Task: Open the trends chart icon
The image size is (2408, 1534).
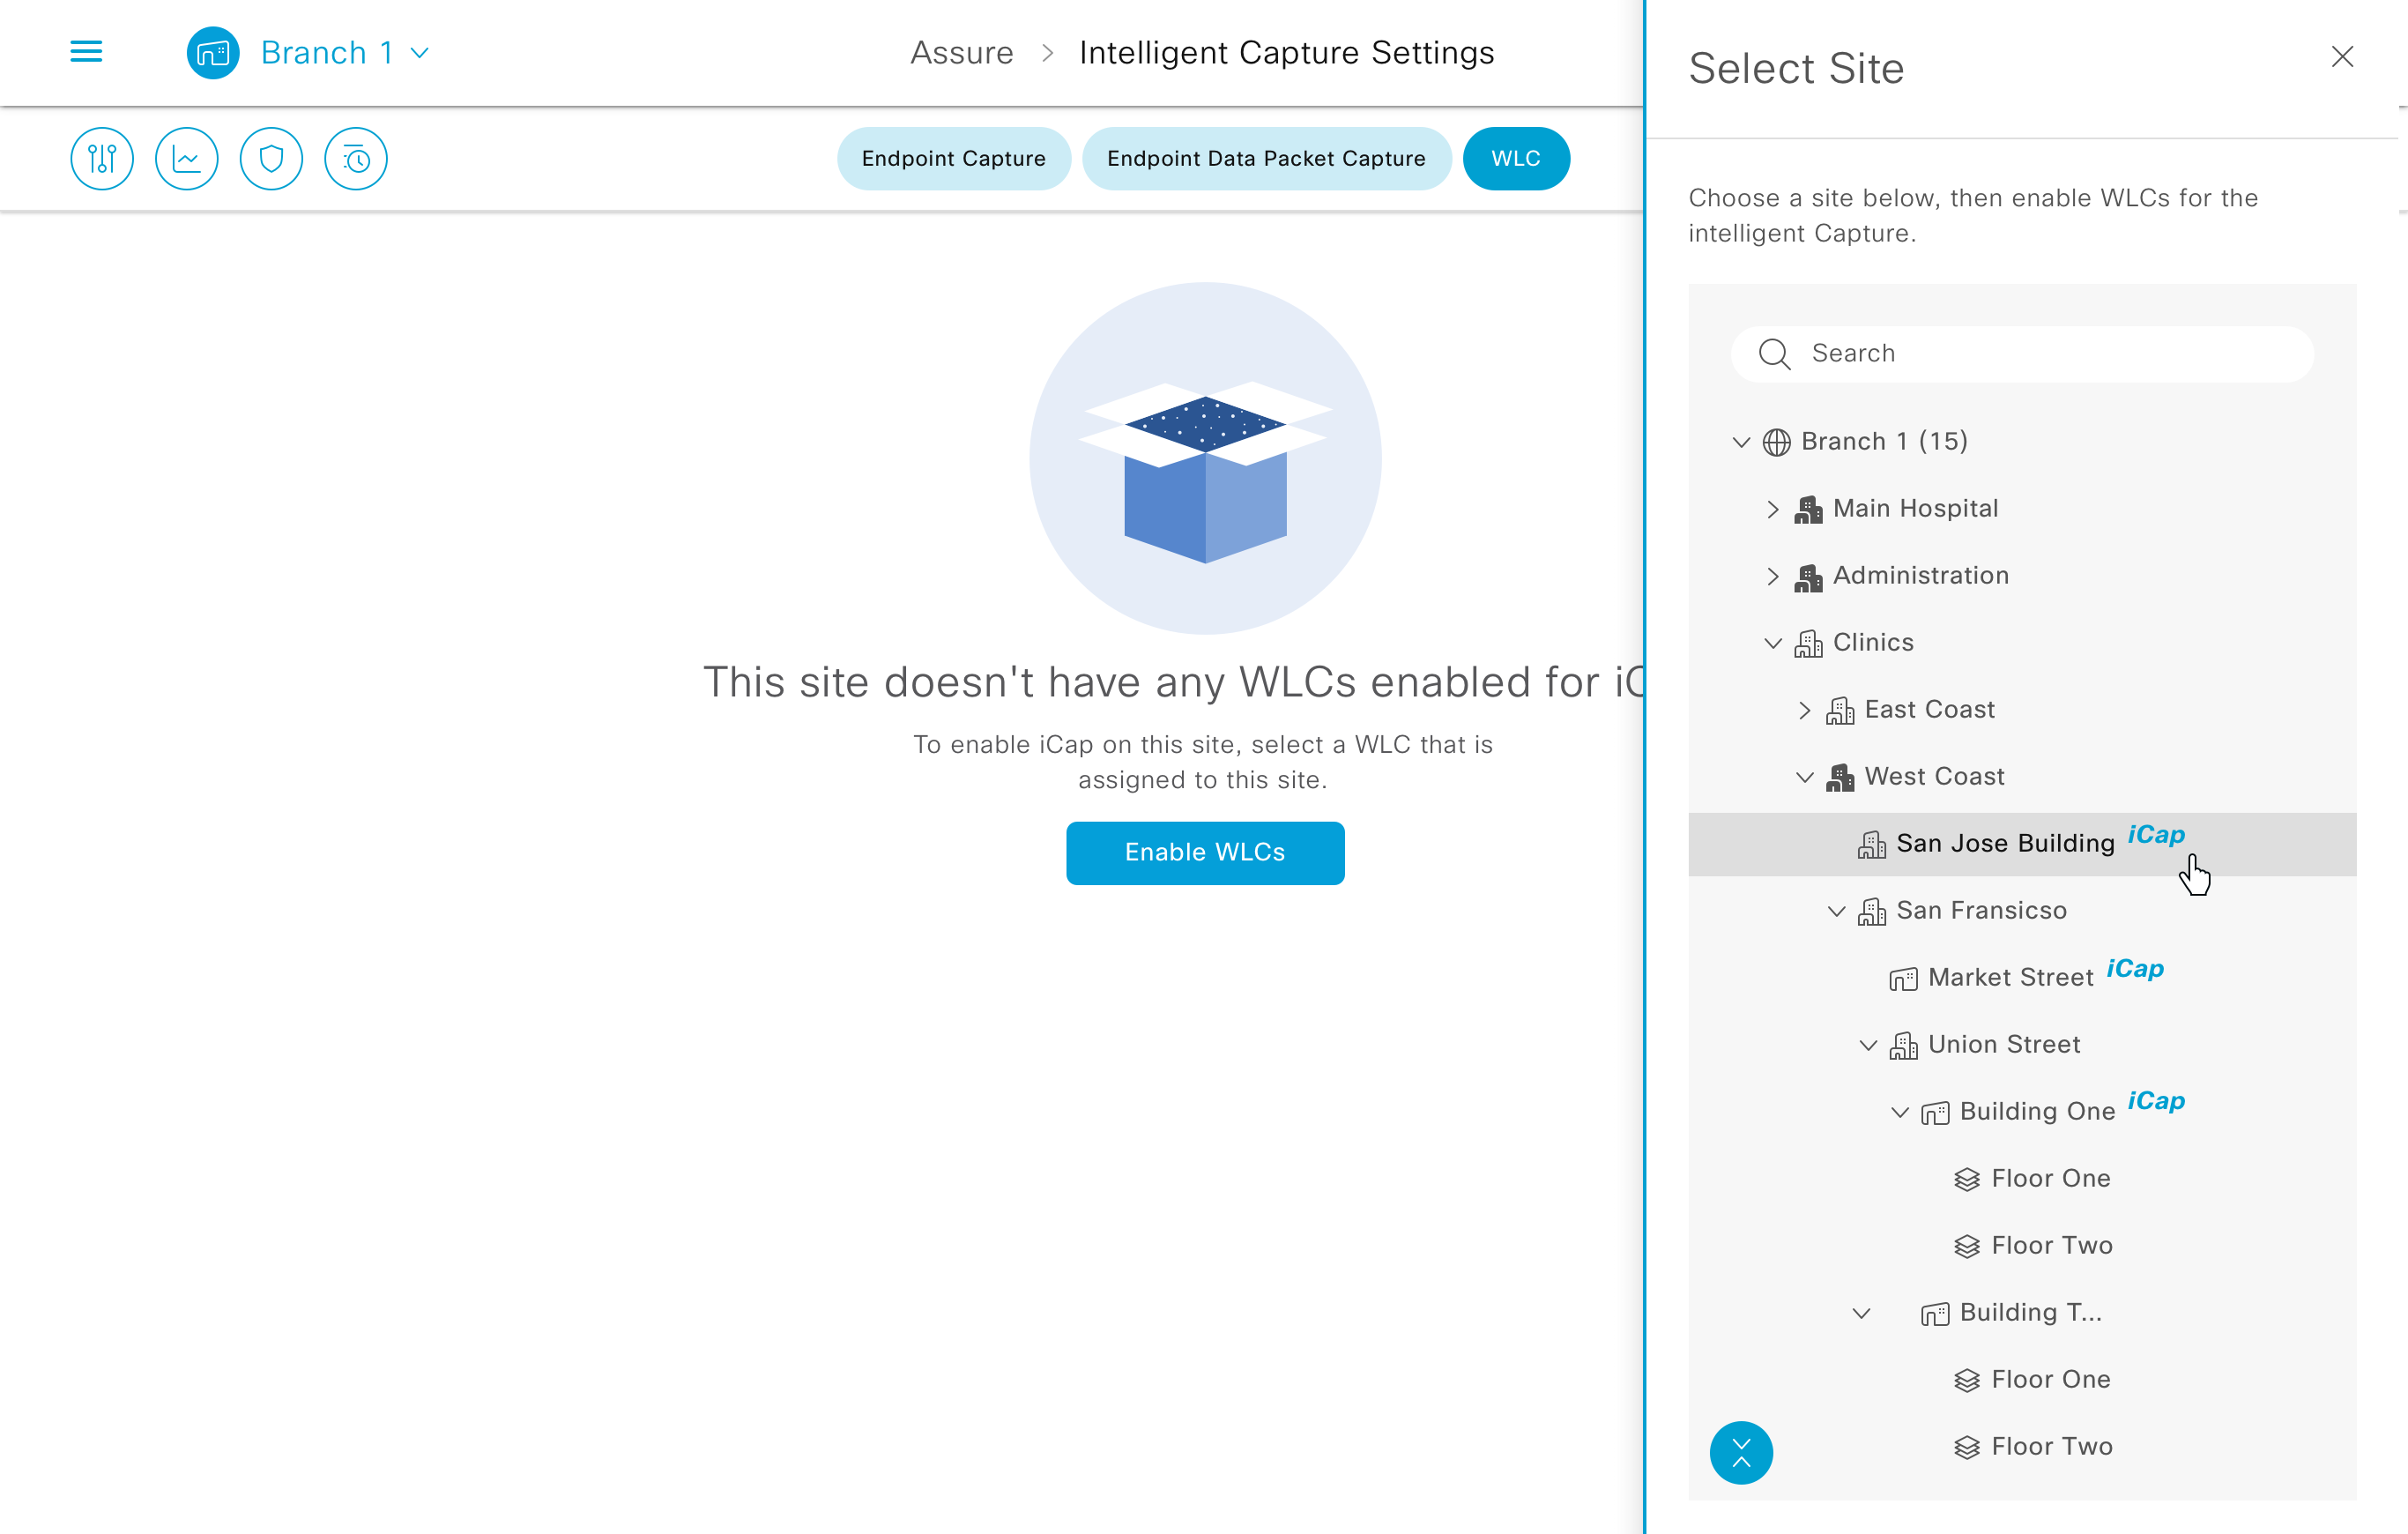Action: tap(187, 158)
